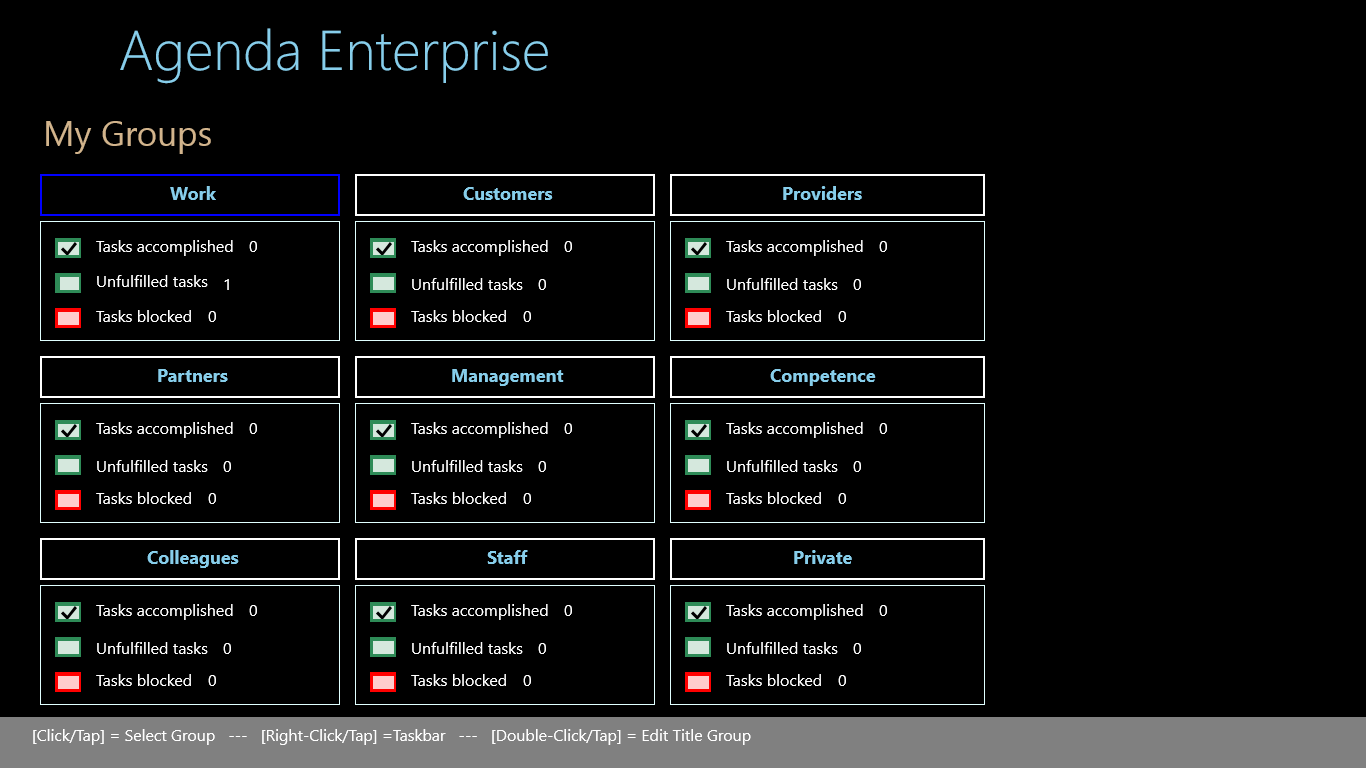Viewport: 1366px width, 768px height.
Task: Click Staff's red tasks blocked icon
Action: coord(383,682)
